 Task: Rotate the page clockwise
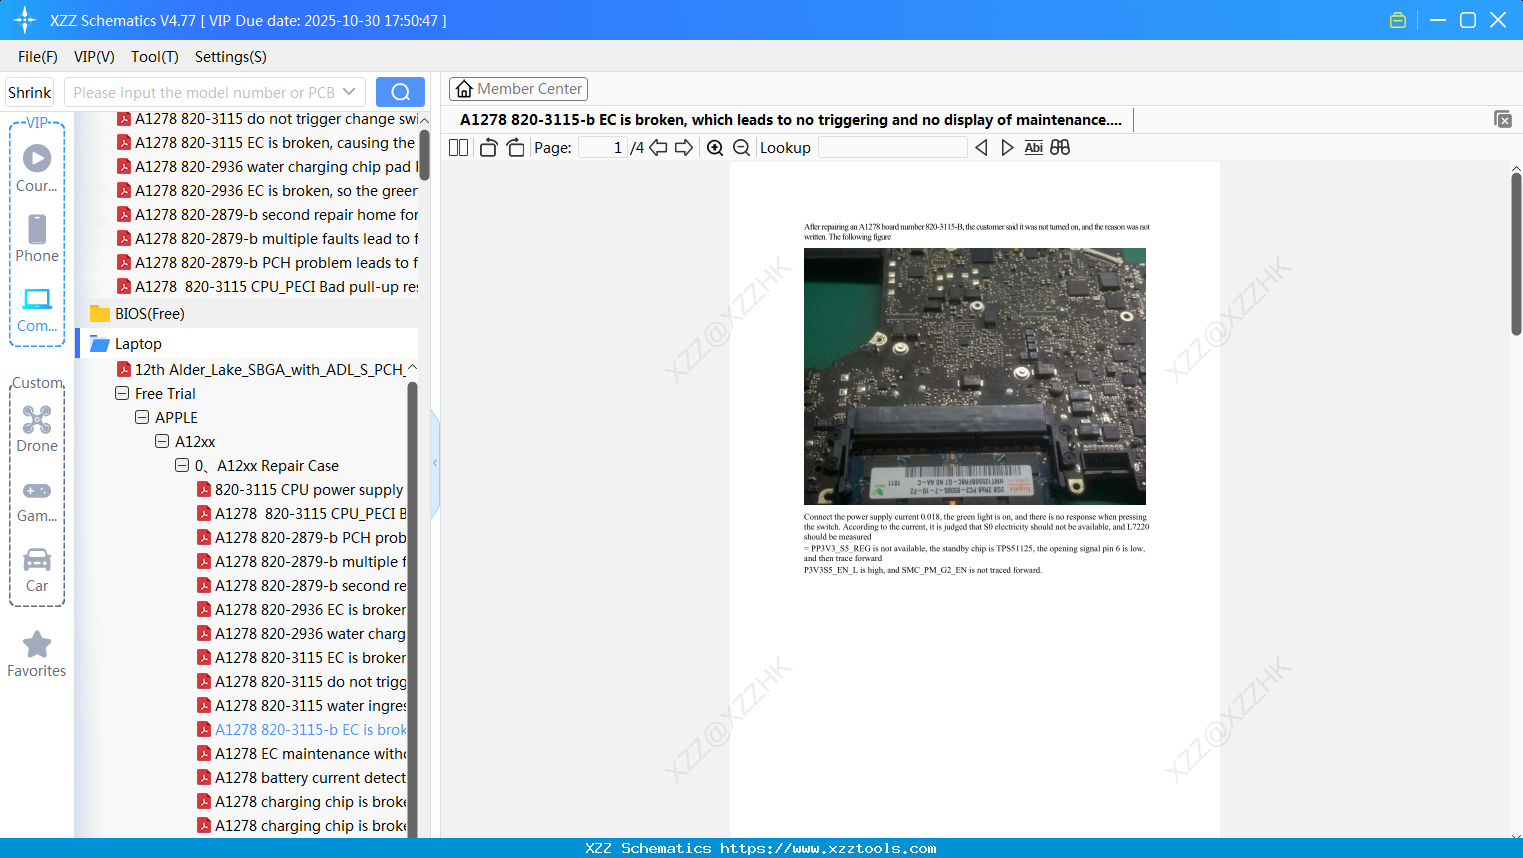click(x=515, y=148)
